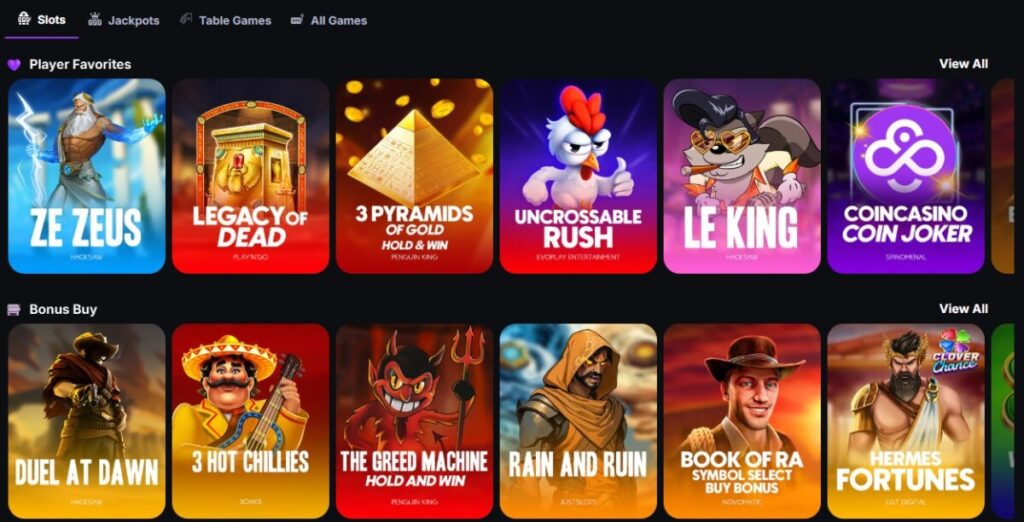The image size is (1024, 522).
Task: Click the Table Games tab icon
Action: click(185, 20)
